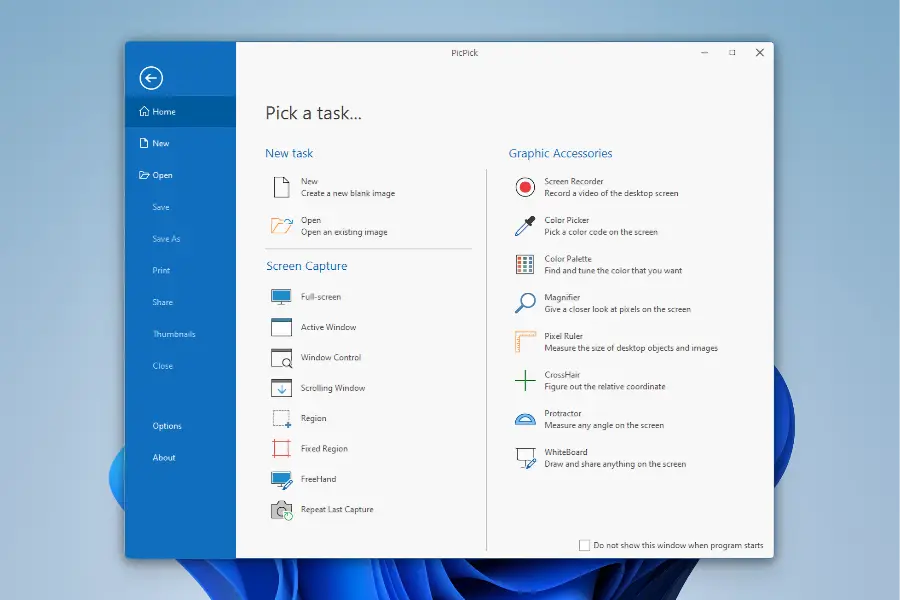Open the Magnifier tool
Image resolution: width=900 pixels, height=600 pixels.
coord(525,303)
